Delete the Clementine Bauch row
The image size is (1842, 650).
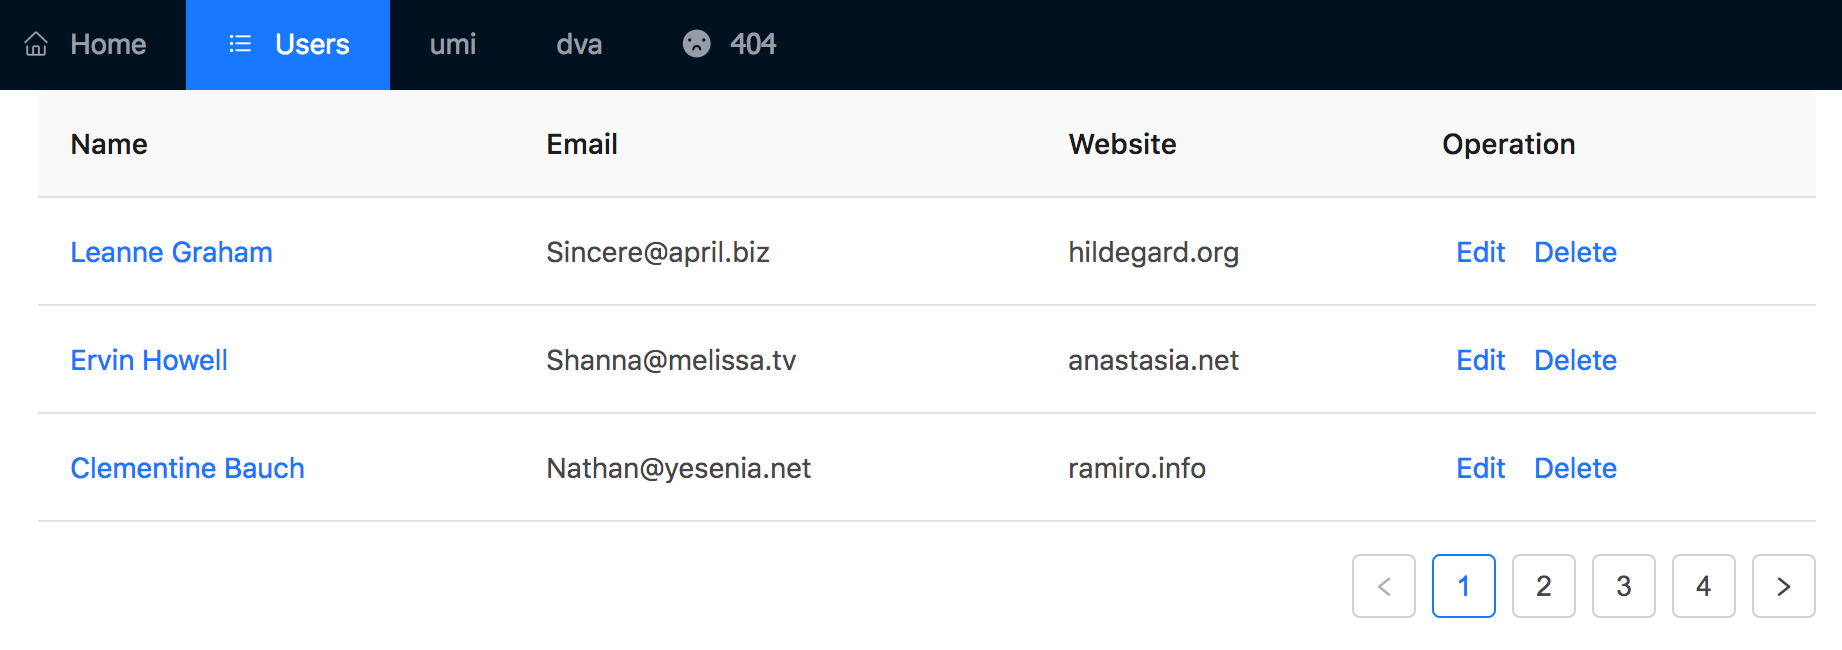[1575, 468]
